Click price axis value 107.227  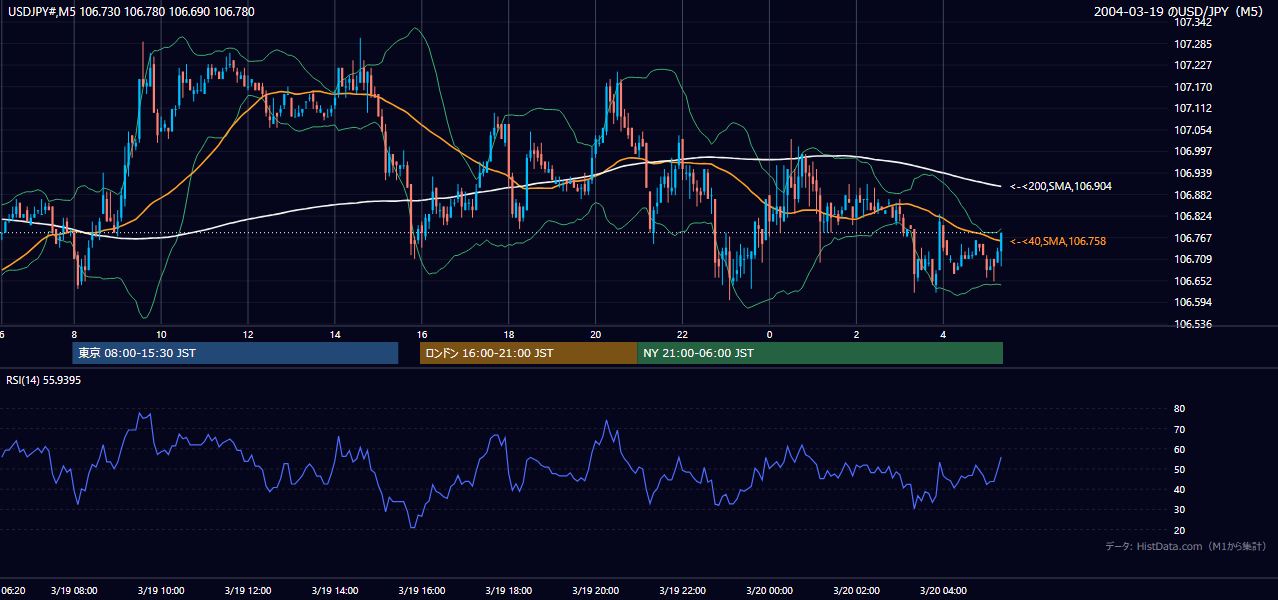(1193, 65)
